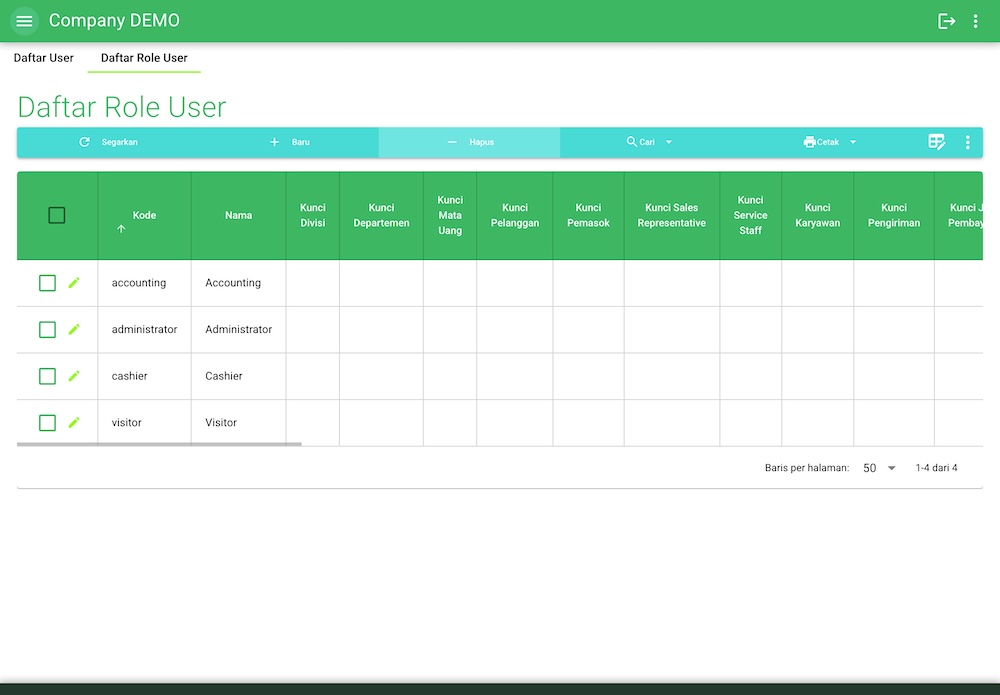
Task: Open the Baris per halaman dropdown
Action: (x=877, y=467)
